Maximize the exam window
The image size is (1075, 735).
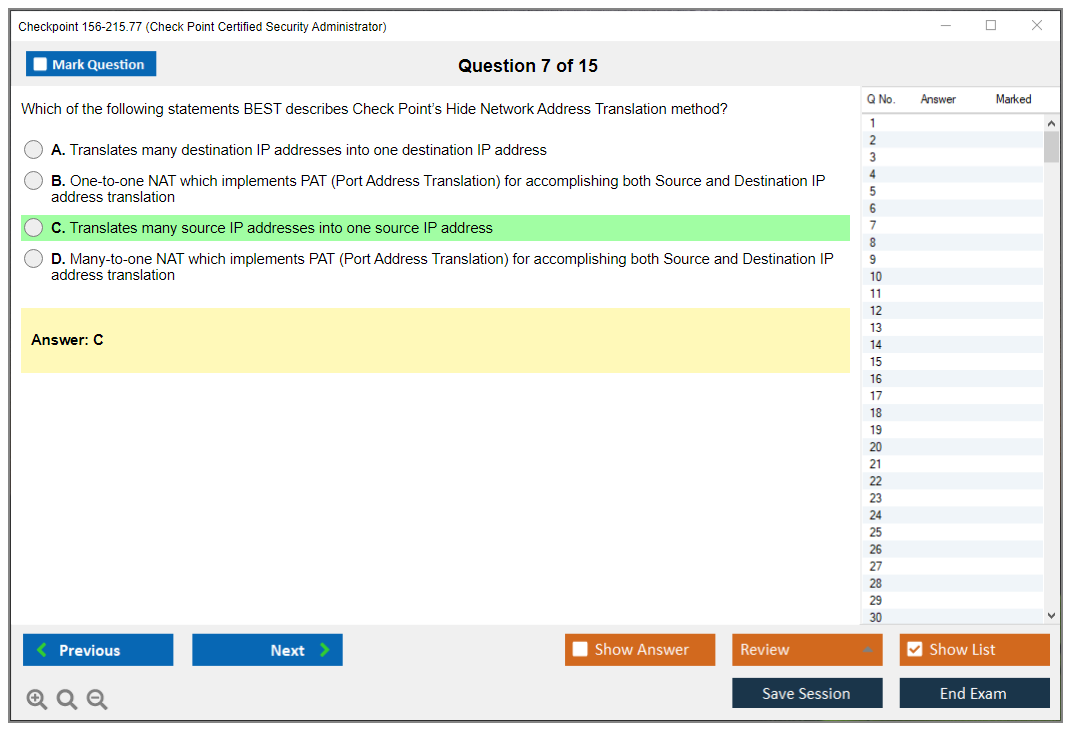point(991,26)
